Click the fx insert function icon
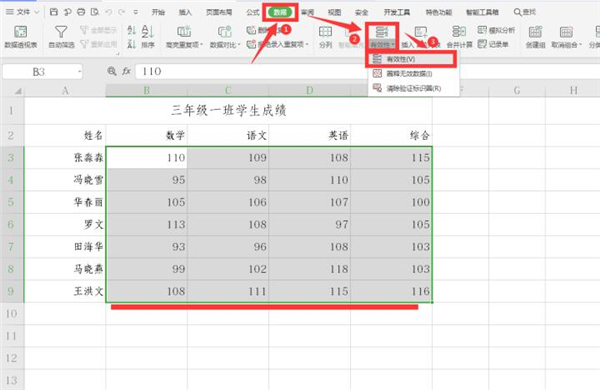The width and height of the screenshot is (600, 390). (x=126, y=71)
